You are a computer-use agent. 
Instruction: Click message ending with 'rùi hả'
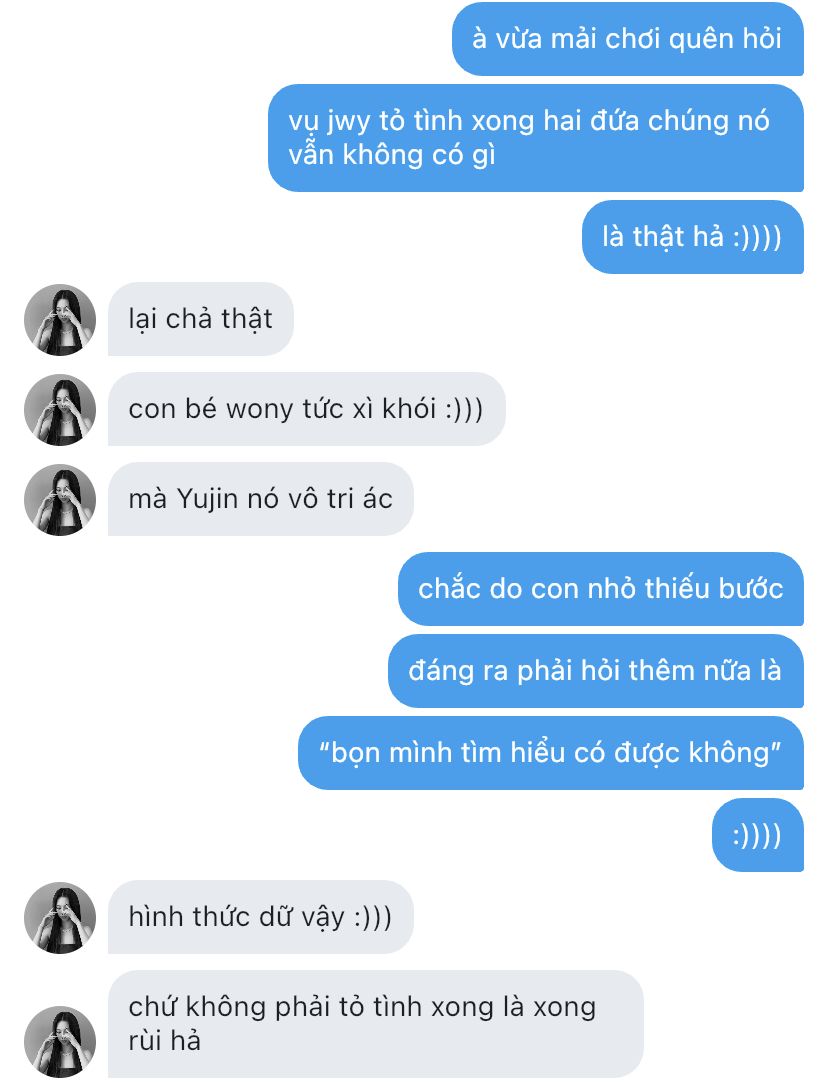click(376, 1024)
